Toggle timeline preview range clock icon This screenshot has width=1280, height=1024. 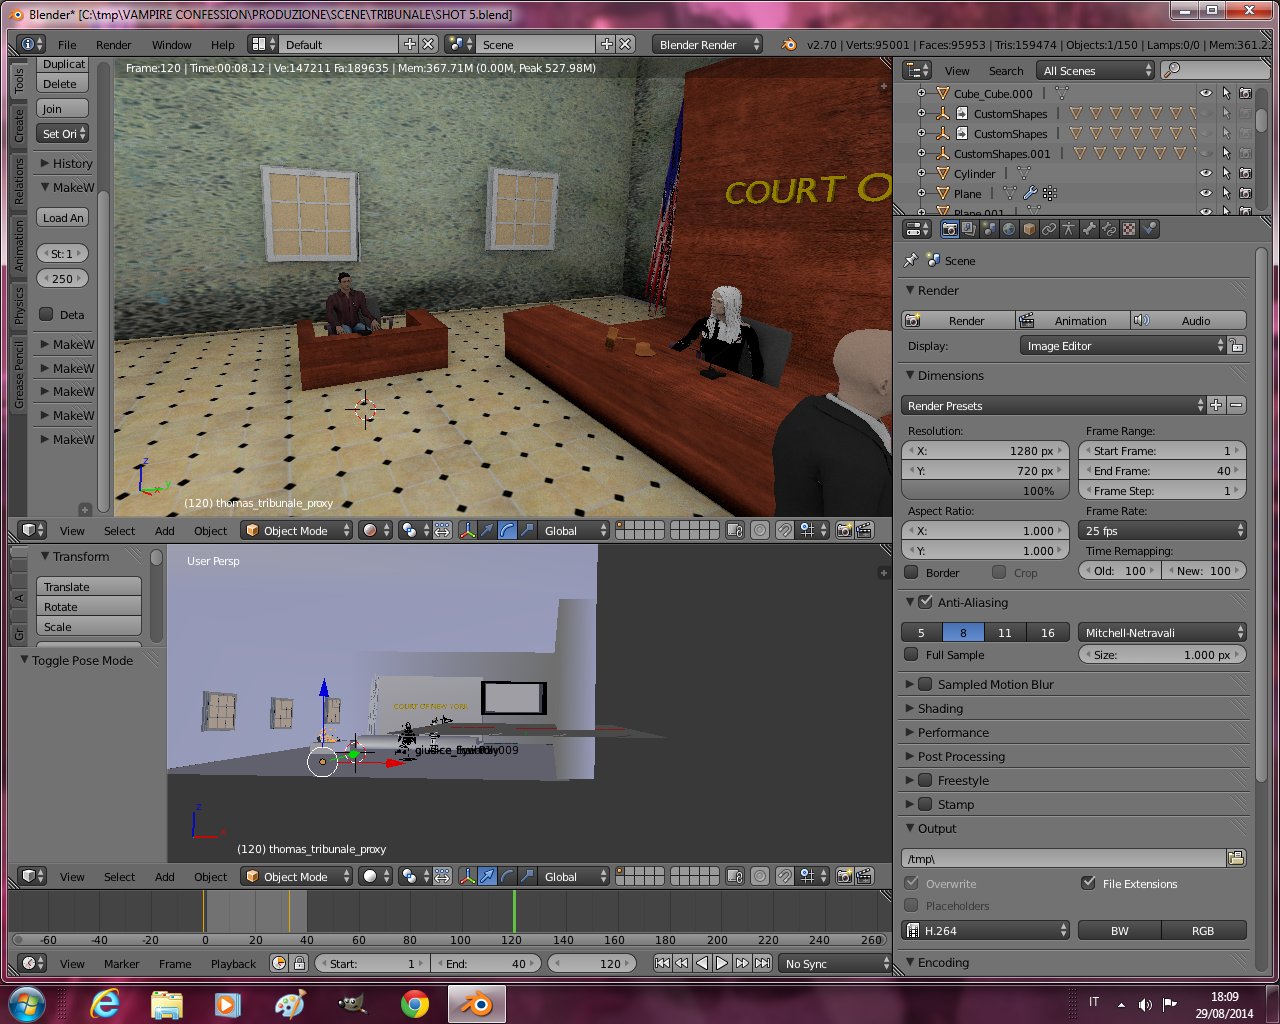[x=279, y=963]
